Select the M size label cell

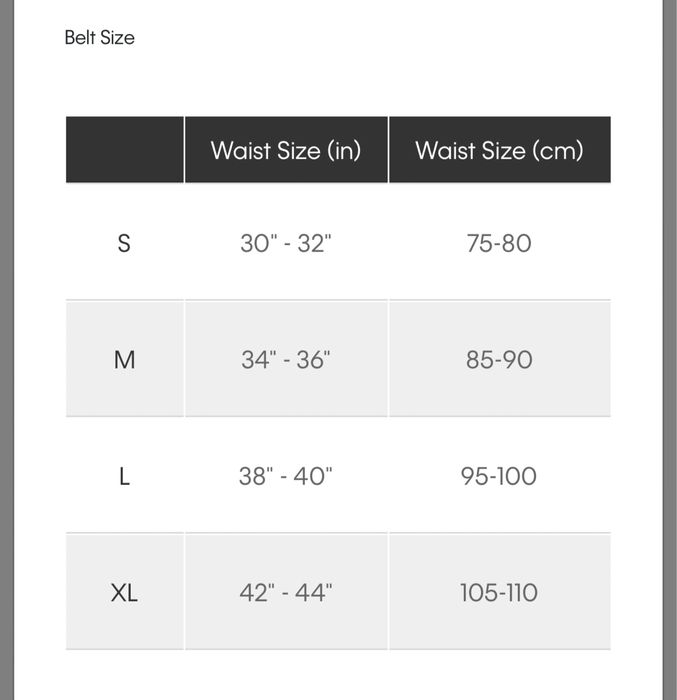[x=124, y=360]
